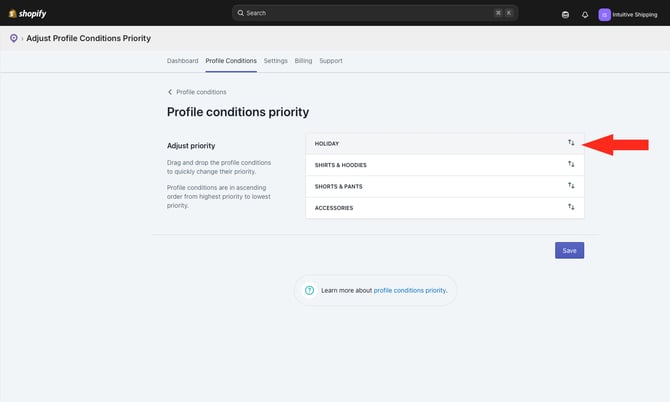Image resolution: width=670 pixels, height=402 pixels.
Task: Open the store icon beside the bell
Action: tap(565, 15)
